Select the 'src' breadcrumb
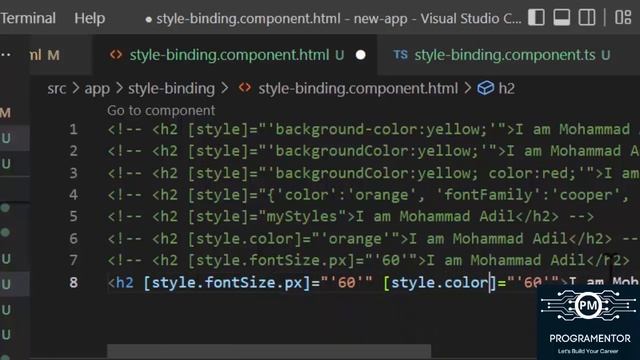640x360 pixels. 56,88
